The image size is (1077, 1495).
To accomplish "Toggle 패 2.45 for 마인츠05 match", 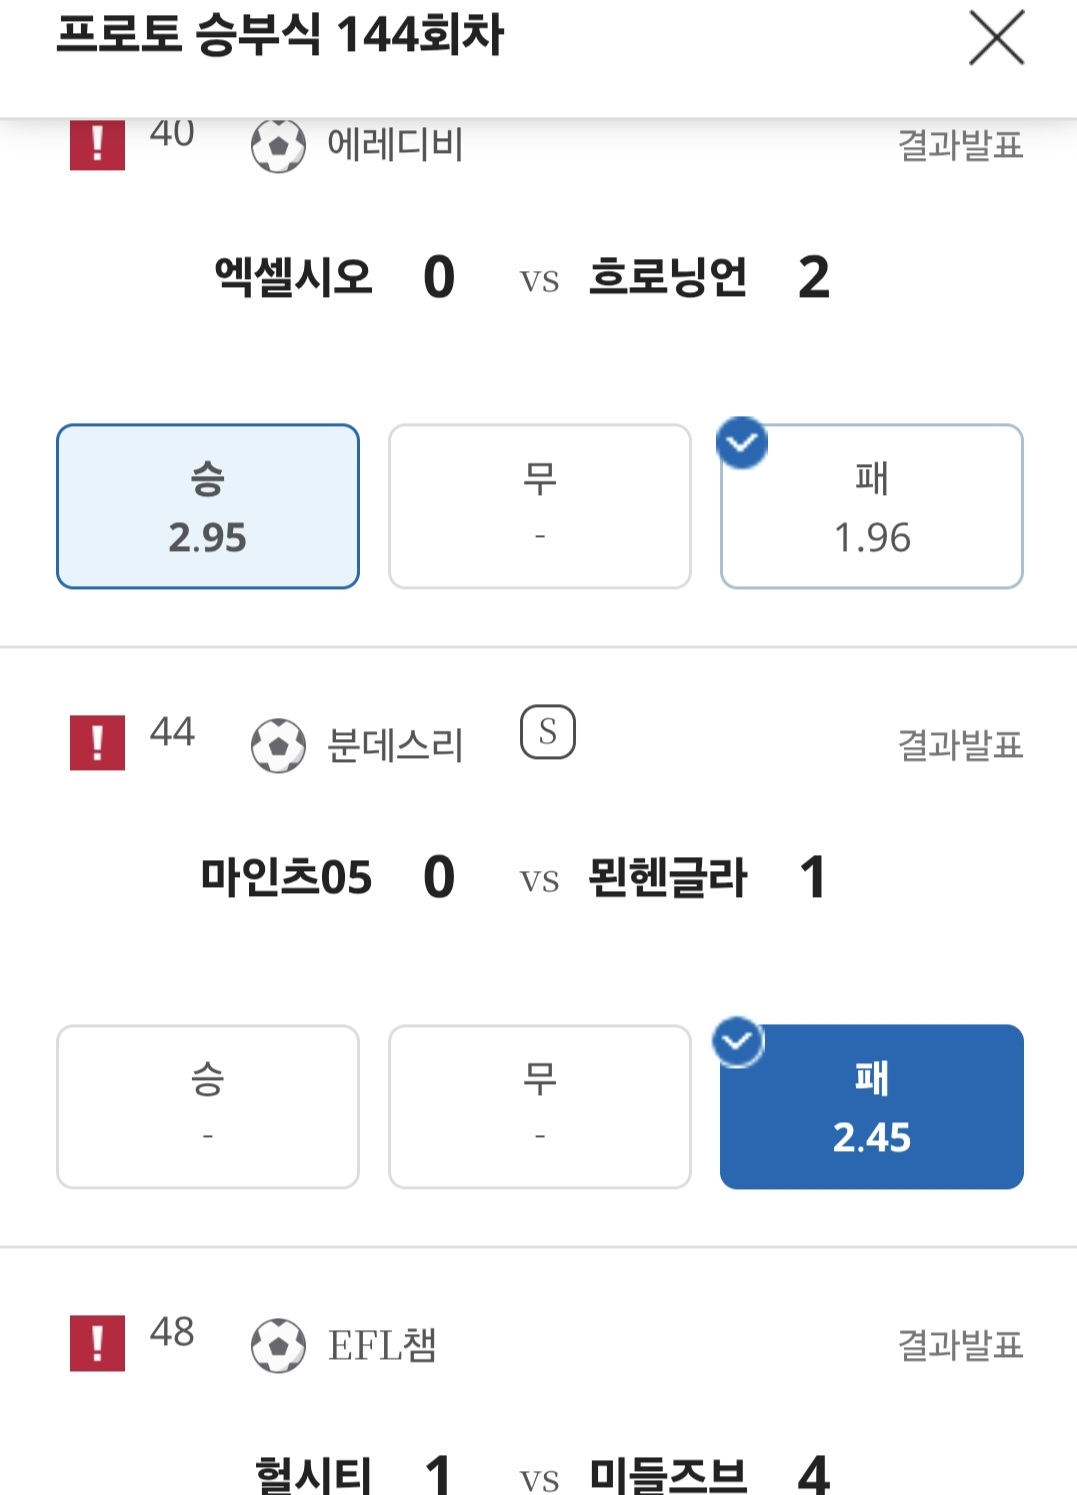I will [871, 1106].
